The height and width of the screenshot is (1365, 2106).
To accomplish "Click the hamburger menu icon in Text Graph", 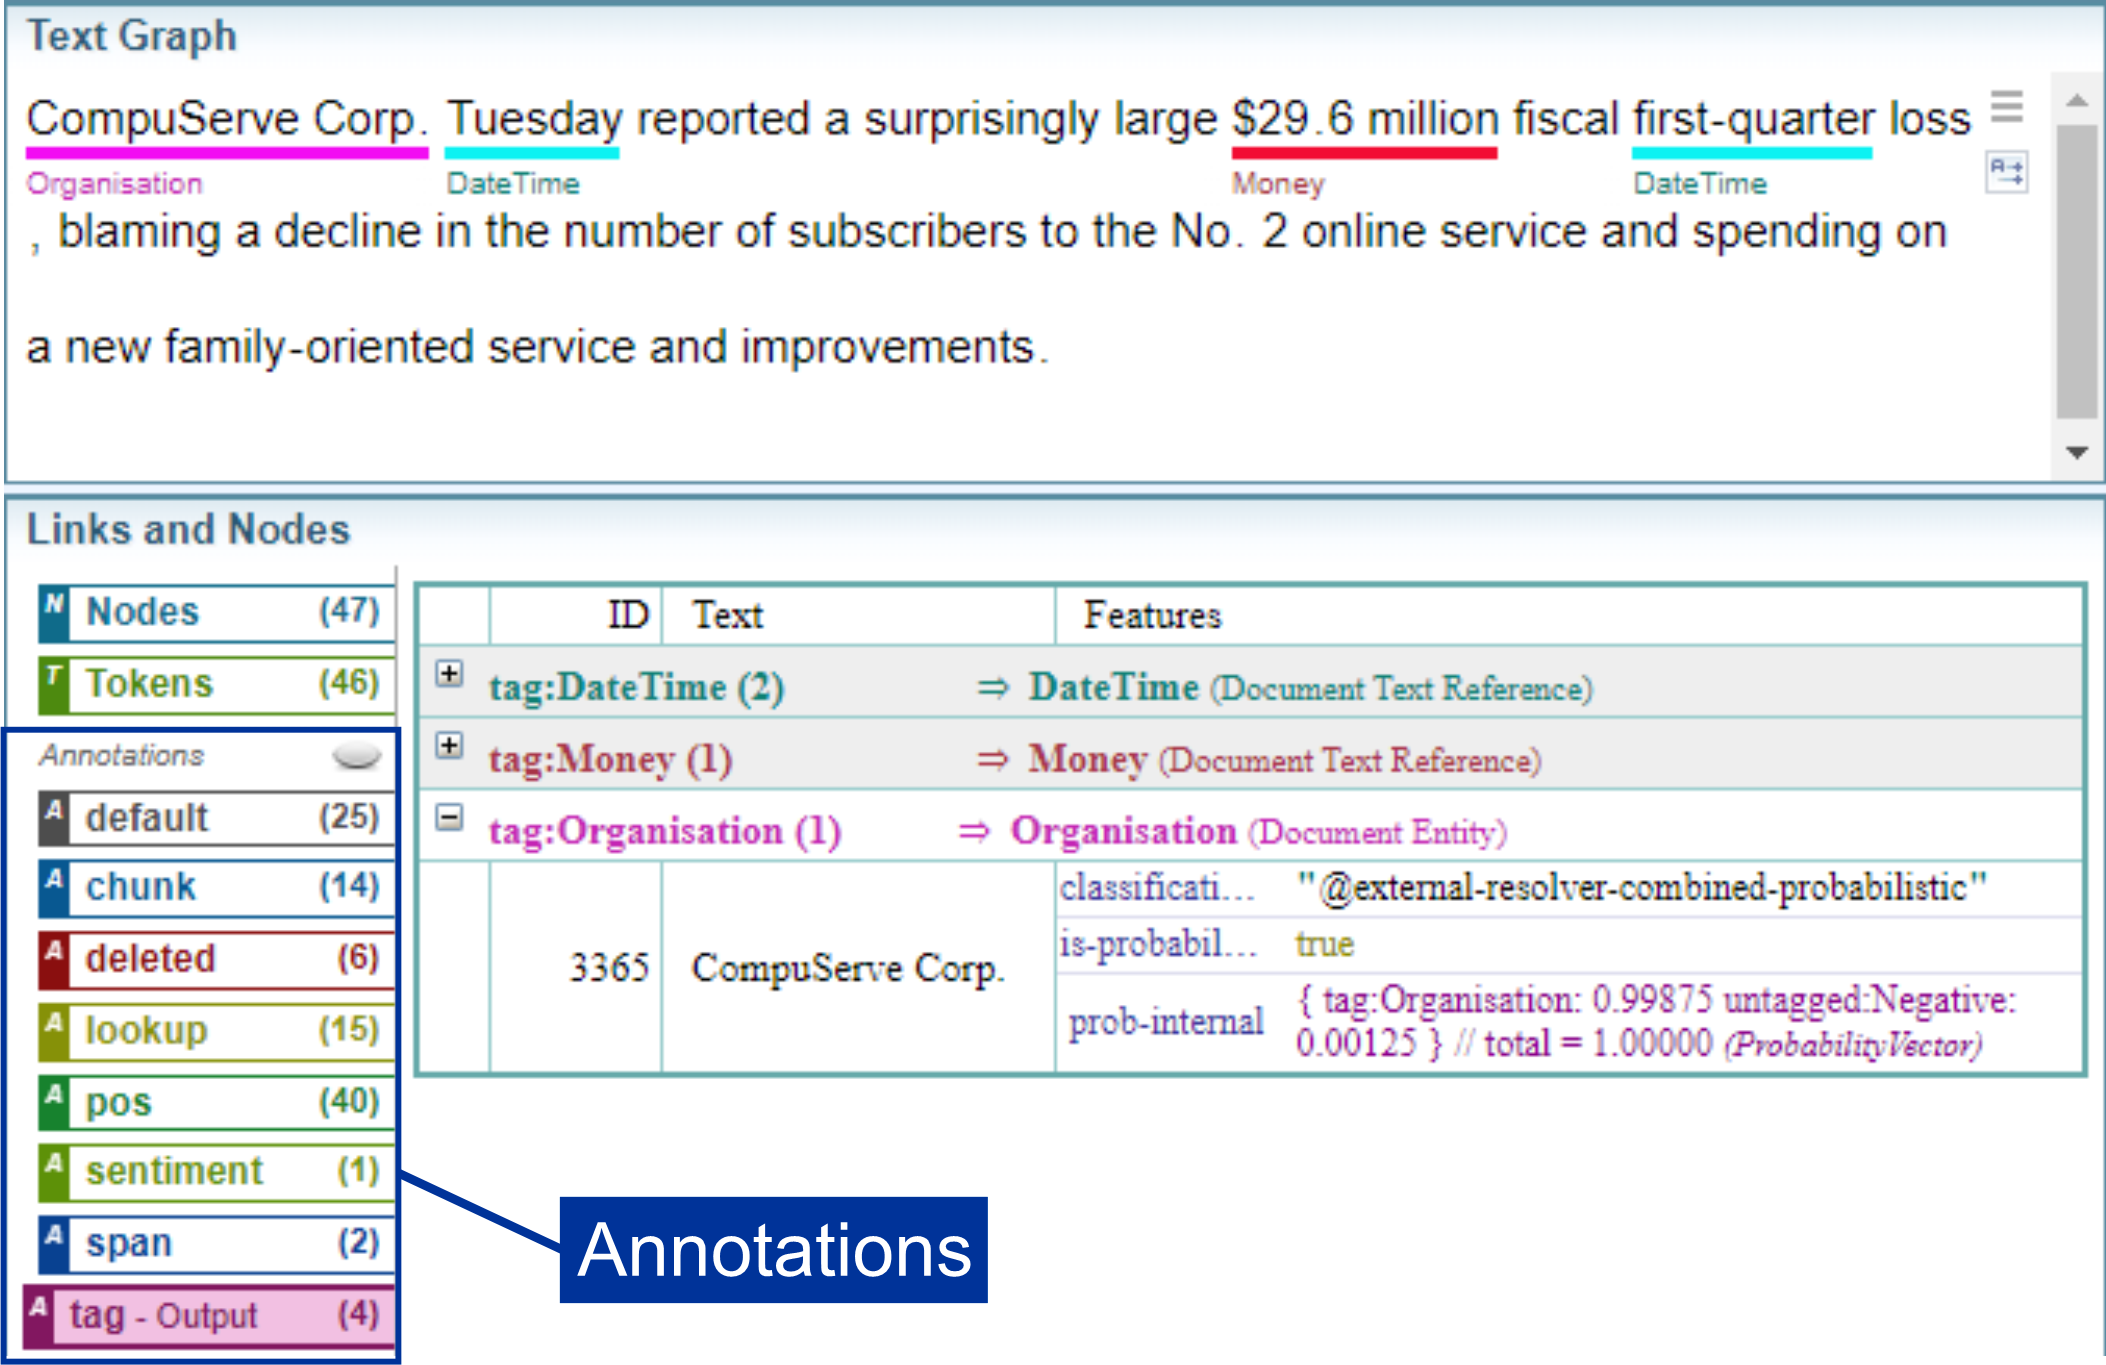I will 2006,106.
